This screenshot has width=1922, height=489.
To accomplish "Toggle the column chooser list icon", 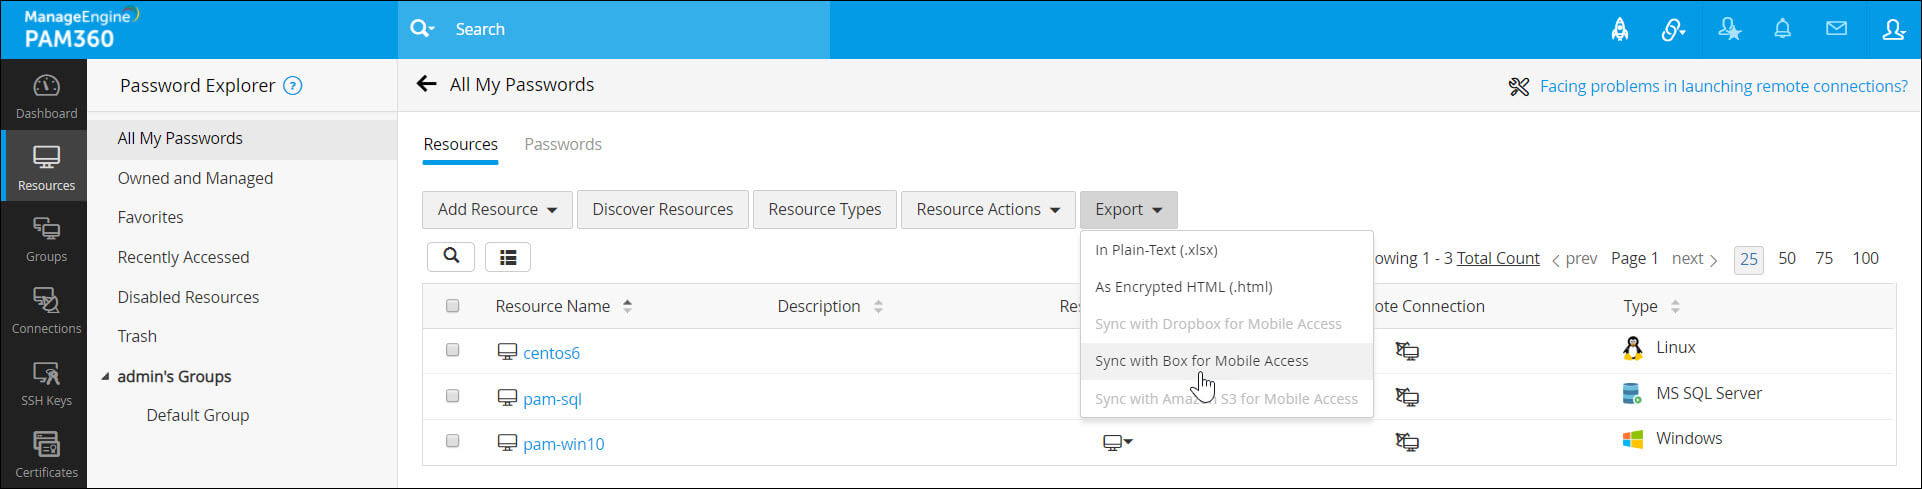I will pos(508,257).
